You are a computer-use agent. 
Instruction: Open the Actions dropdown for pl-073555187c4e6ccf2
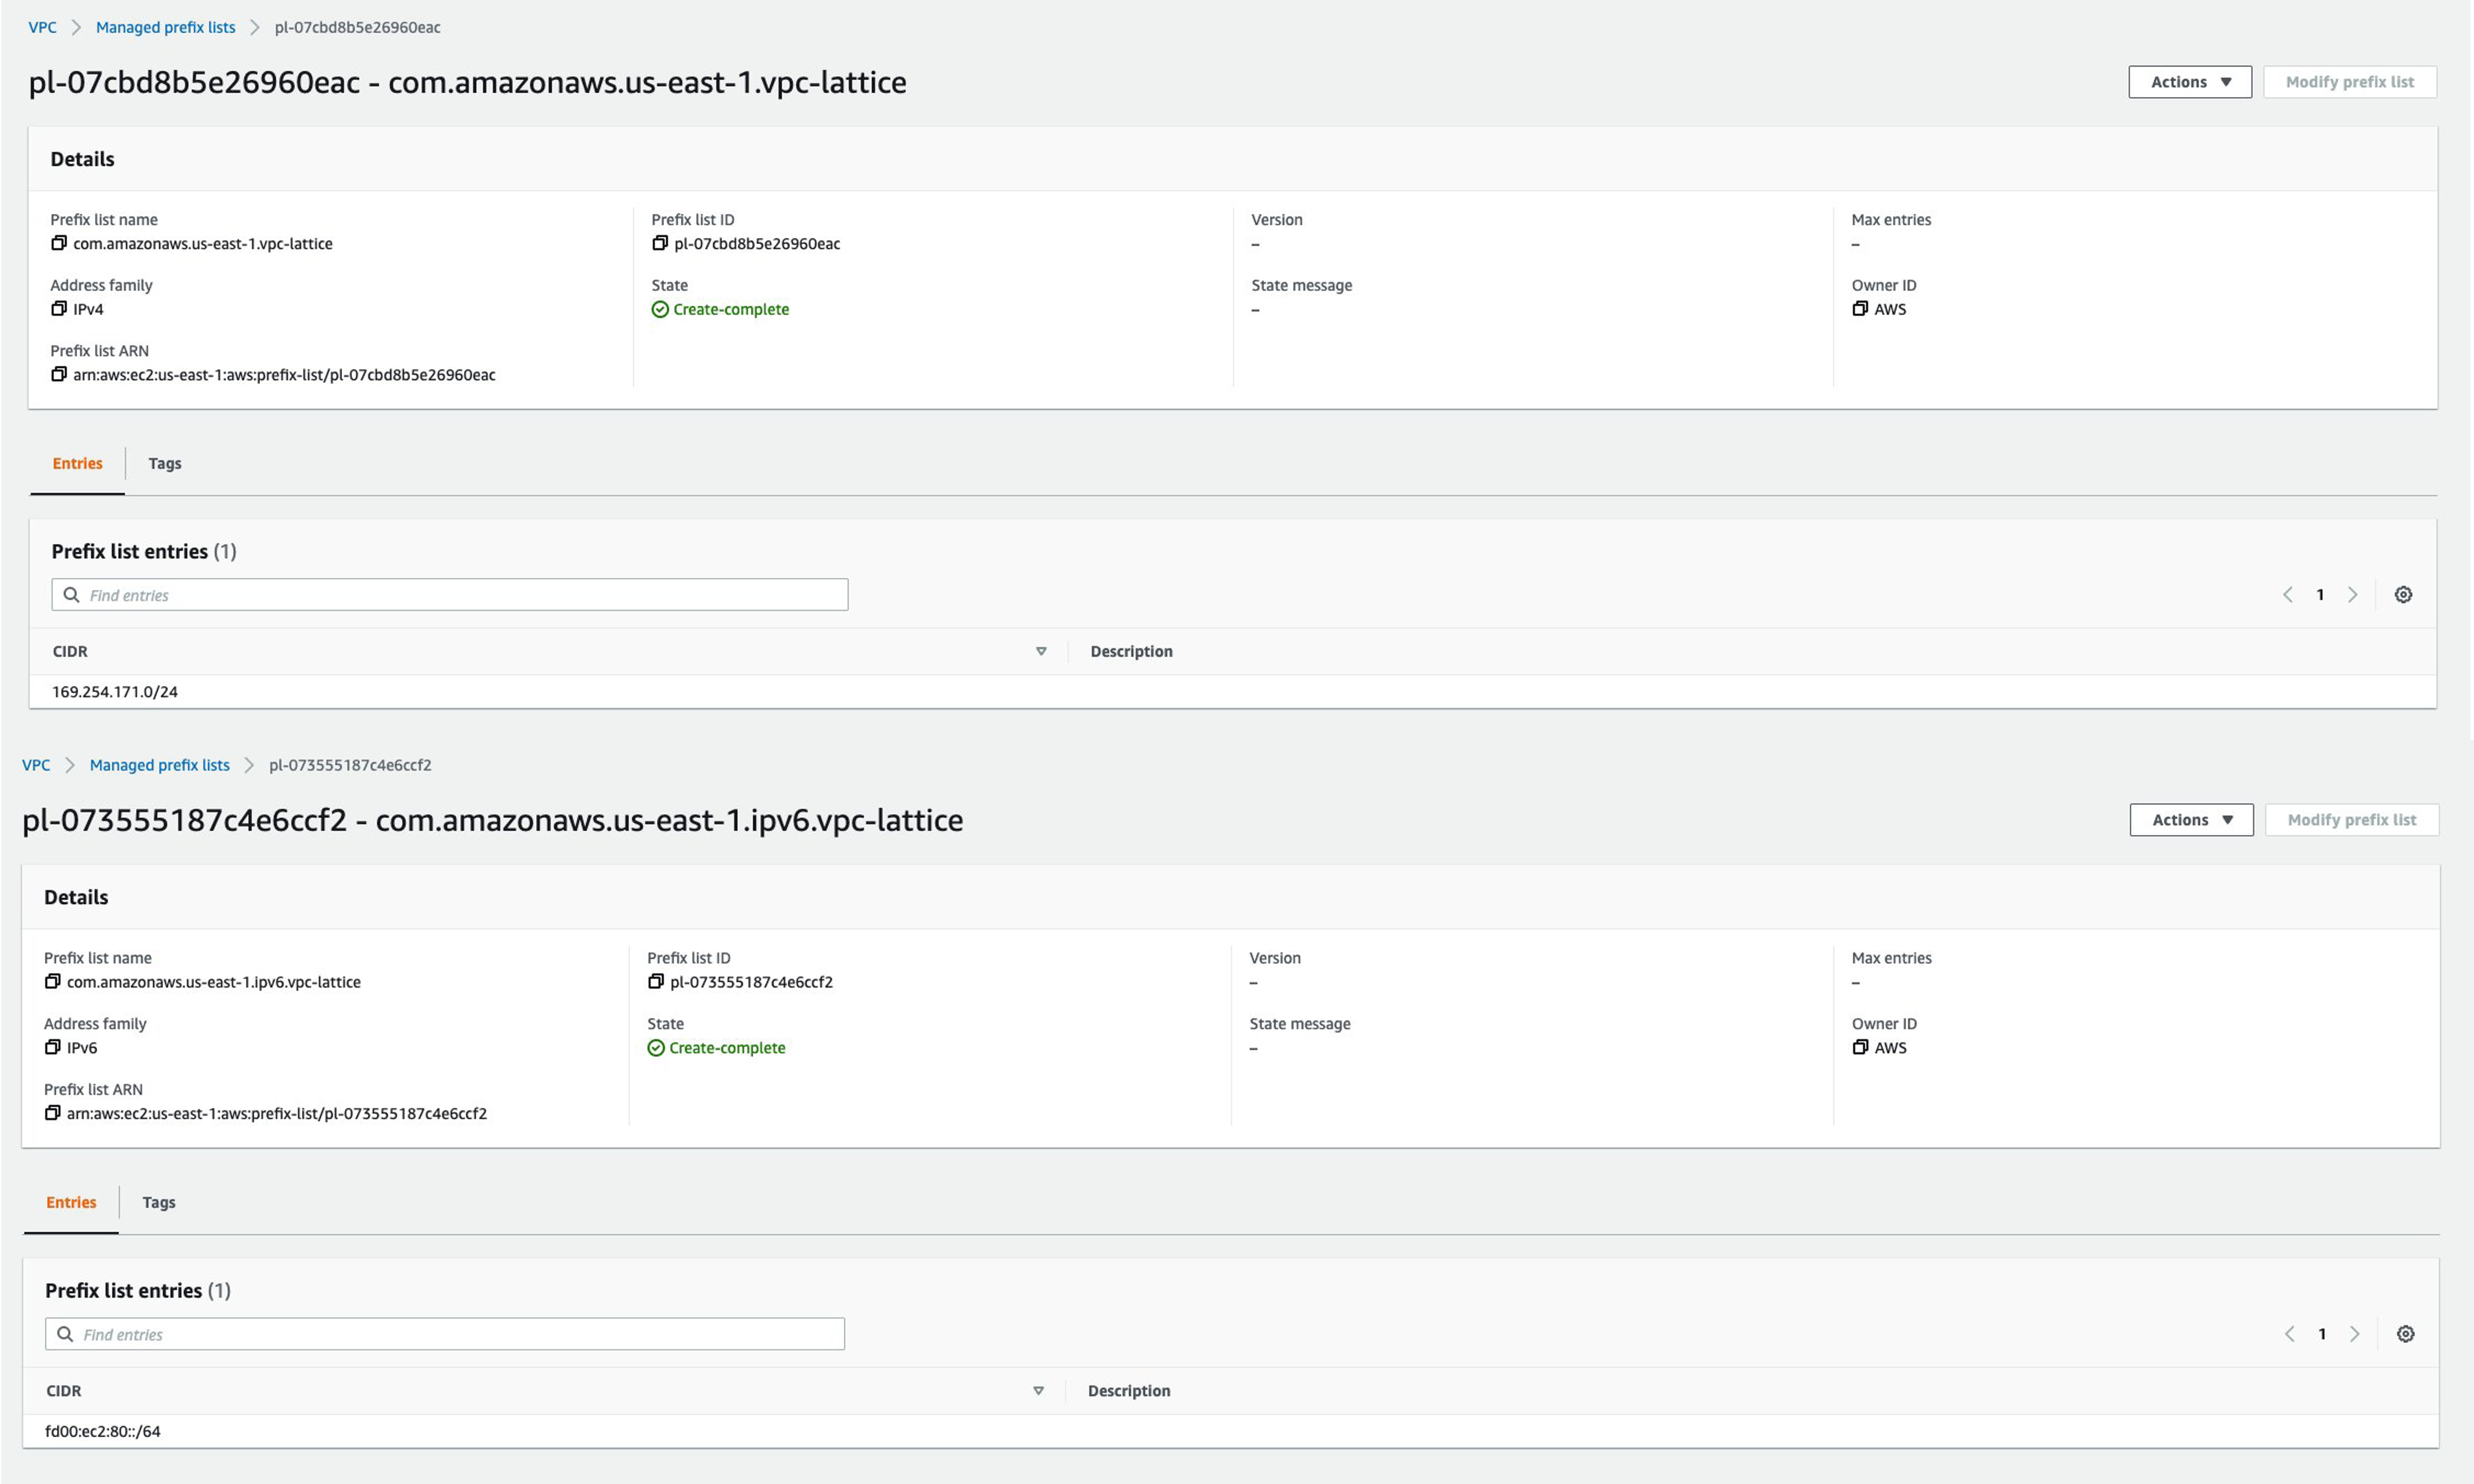point(2190,819)
